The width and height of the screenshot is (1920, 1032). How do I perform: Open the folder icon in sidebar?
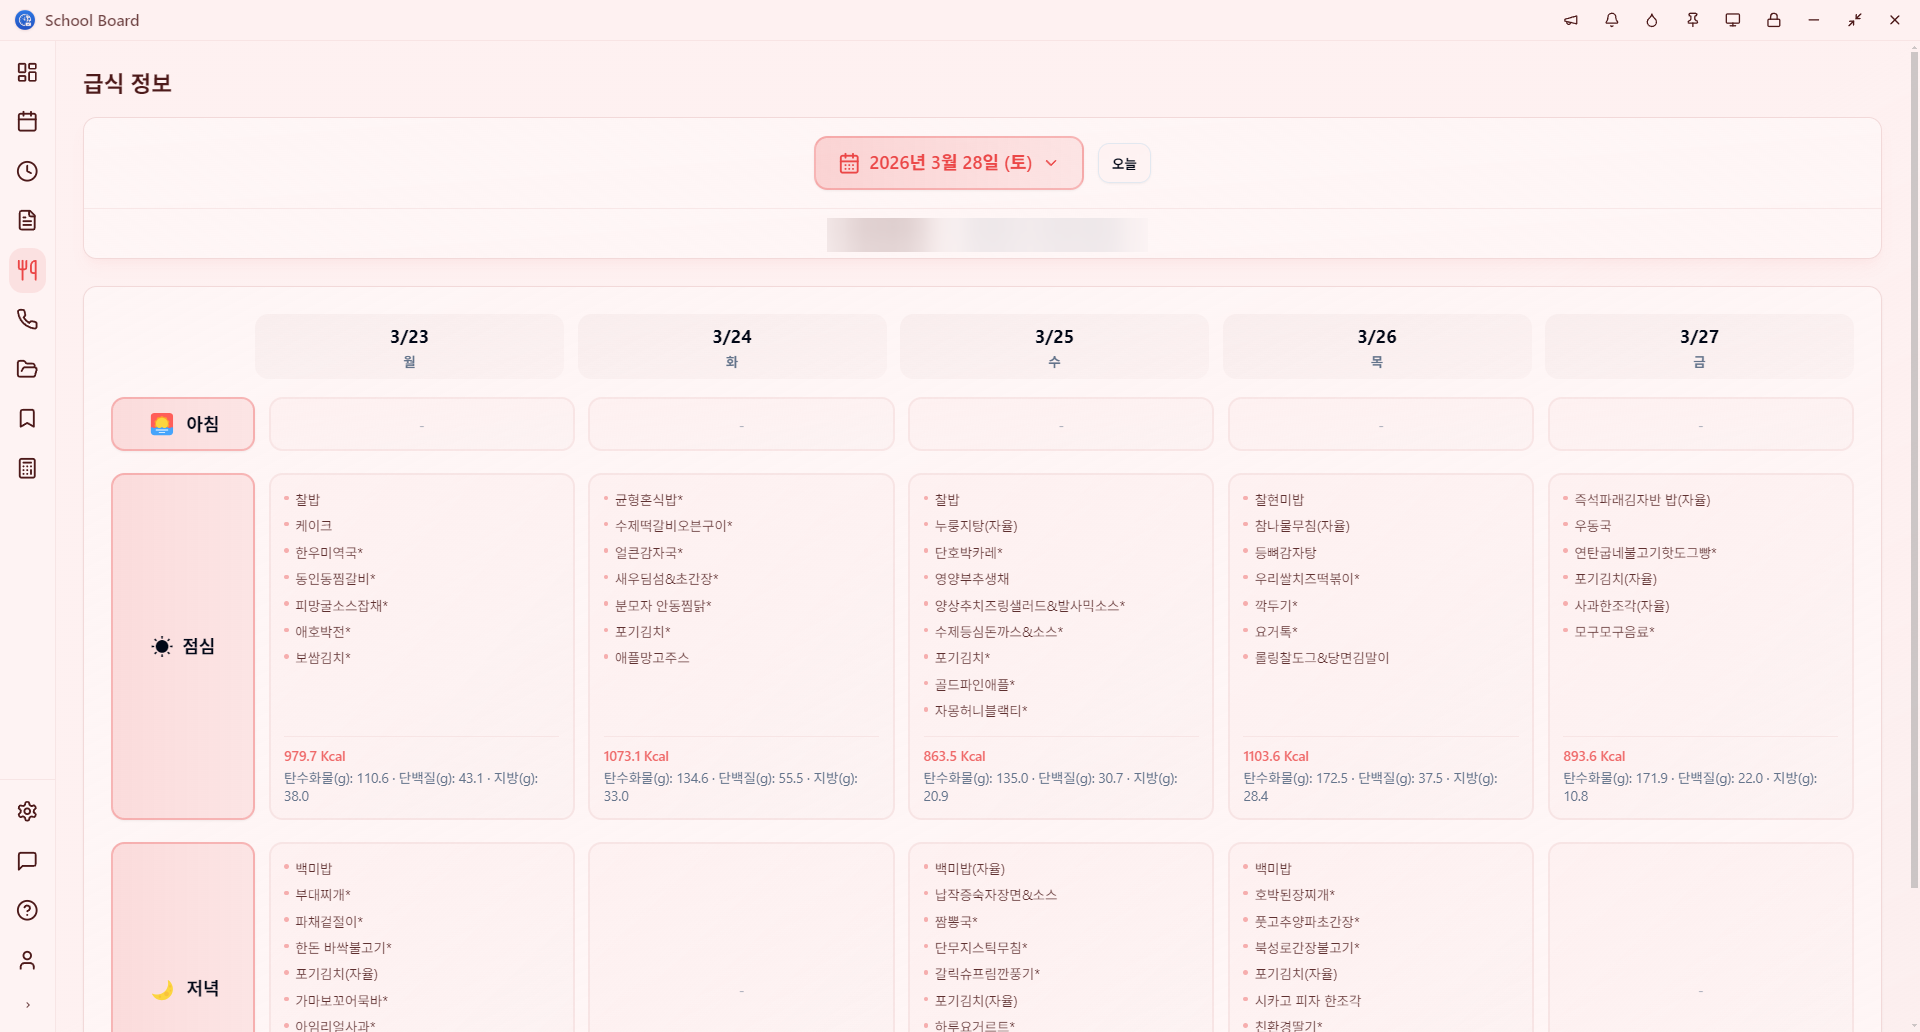coord(27,369)
